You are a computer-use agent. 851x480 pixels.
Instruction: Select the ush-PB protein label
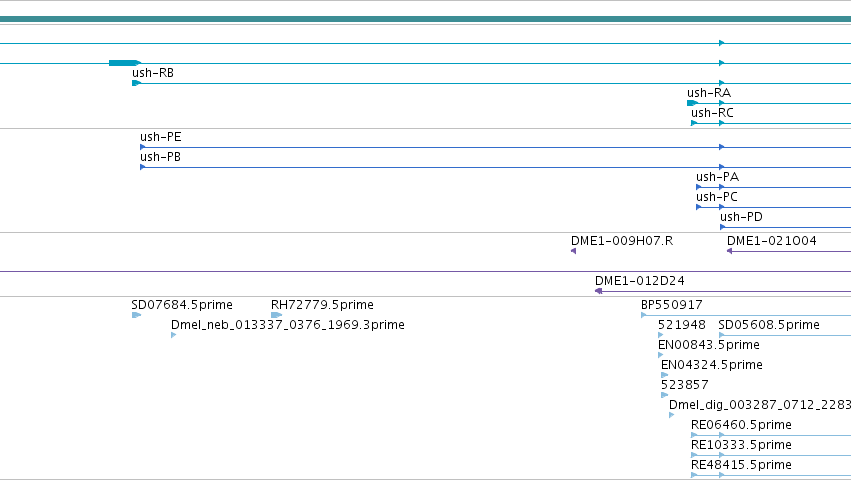pyautogui.click(x=160, y=157)
